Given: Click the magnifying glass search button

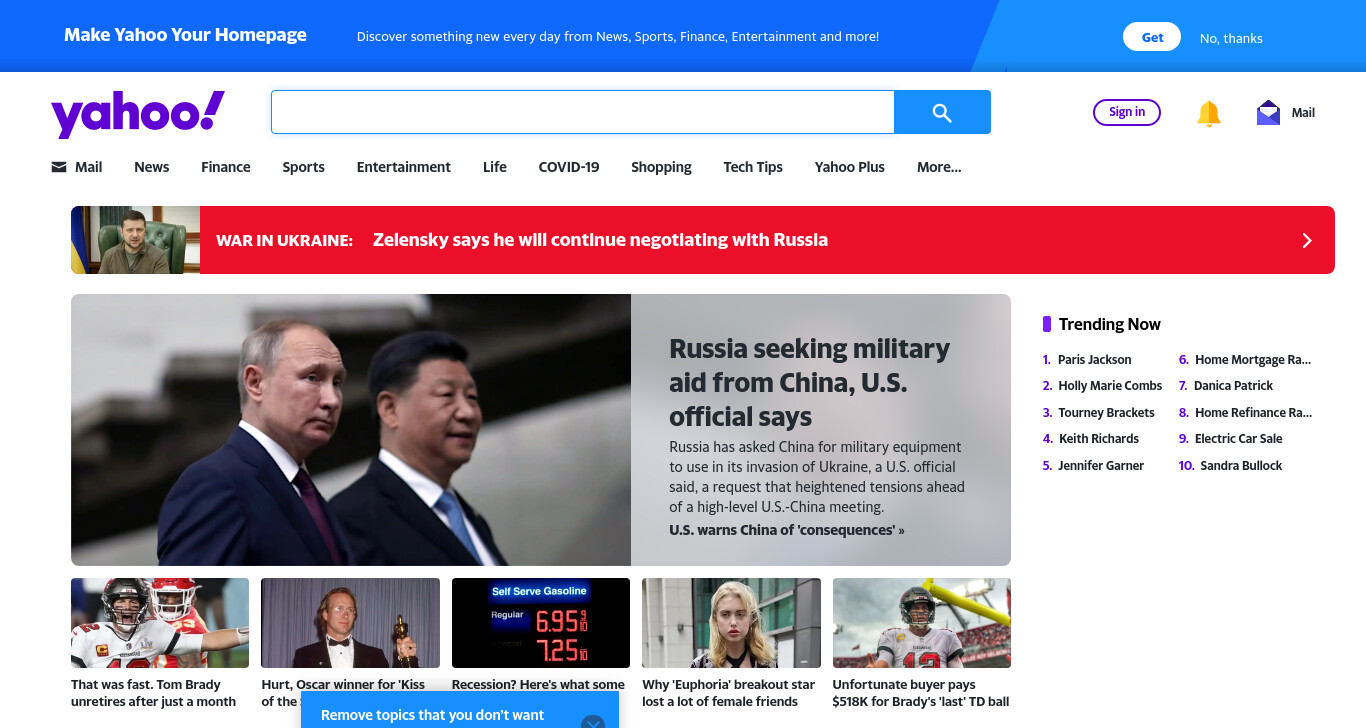Looking at the screenshot, I should point(942,112).
